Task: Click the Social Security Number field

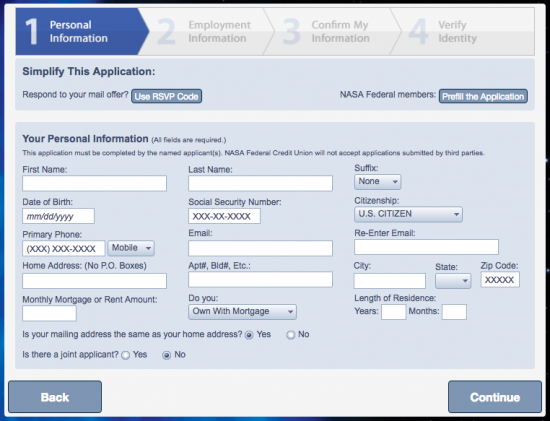Action: tap(224, 216)
